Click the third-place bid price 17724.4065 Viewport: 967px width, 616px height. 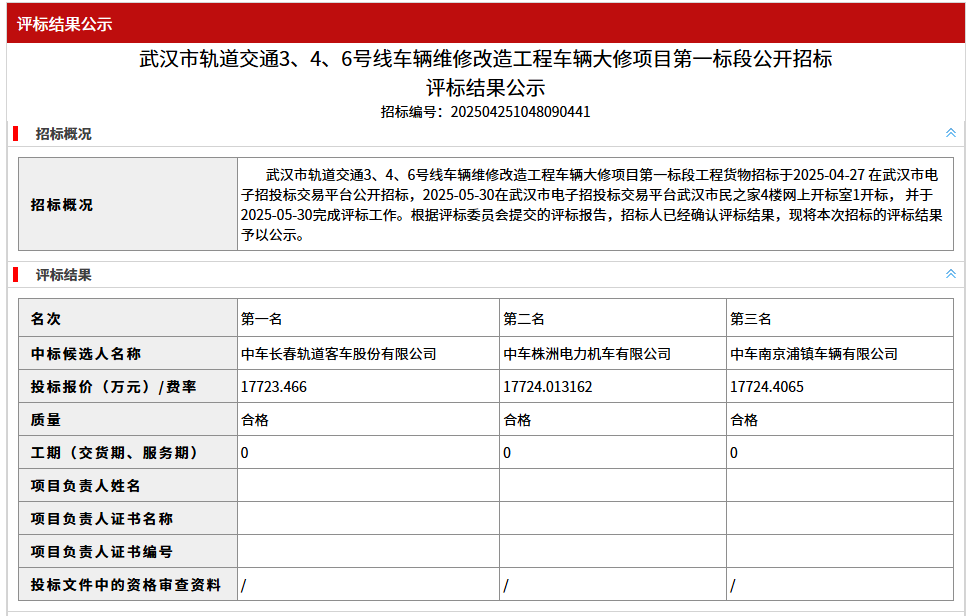[767, 387]
